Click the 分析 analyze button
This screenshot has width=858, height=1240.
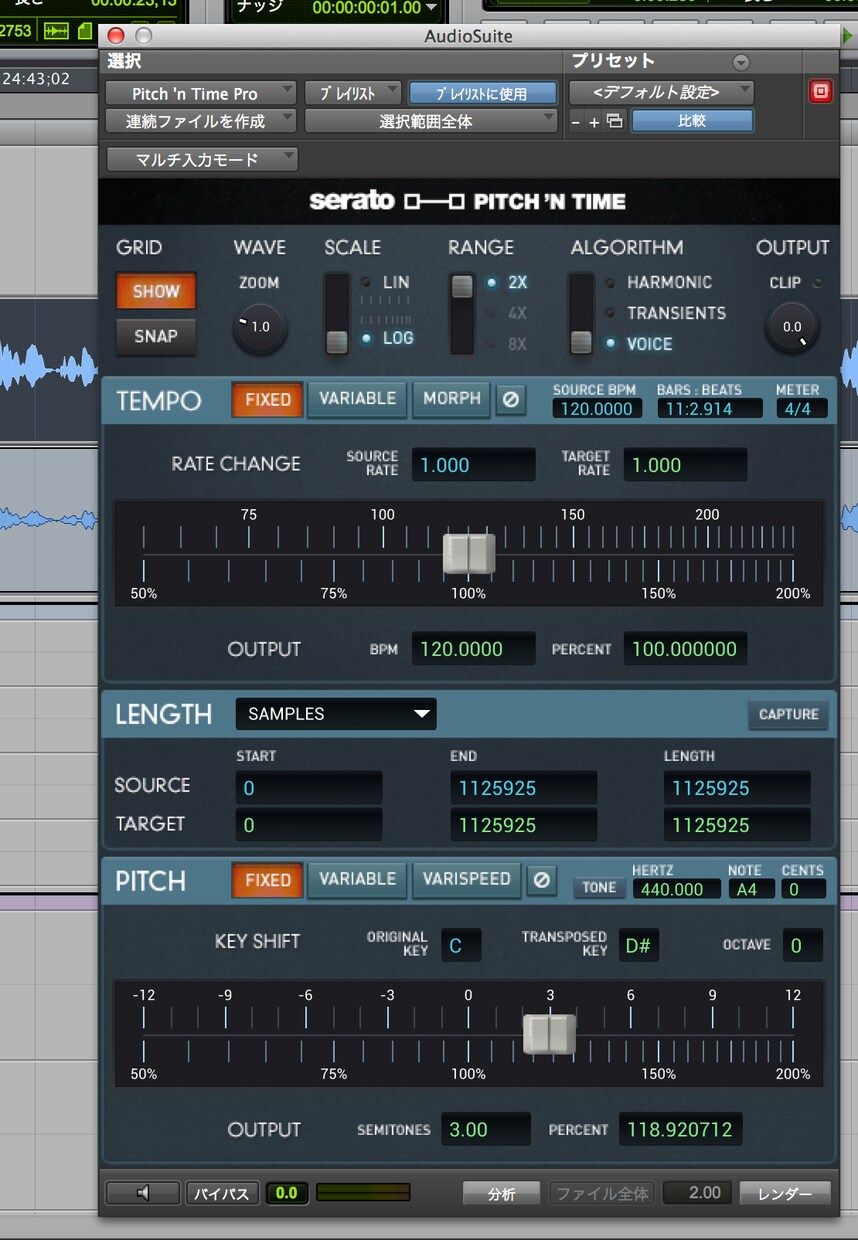(502, 1193)
